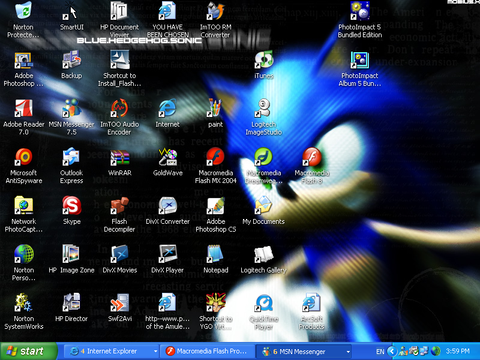Viewport: 480px width, 360px height.
Task: Launch Norton SystemWorks
Action: point(23,302)
